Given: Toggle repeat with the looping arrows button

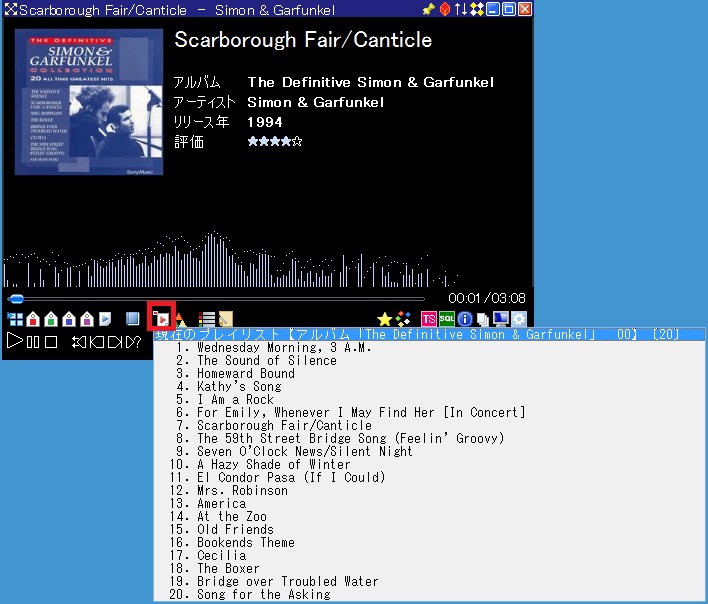Looking at the screenshot, I should (x=79, y=342).
